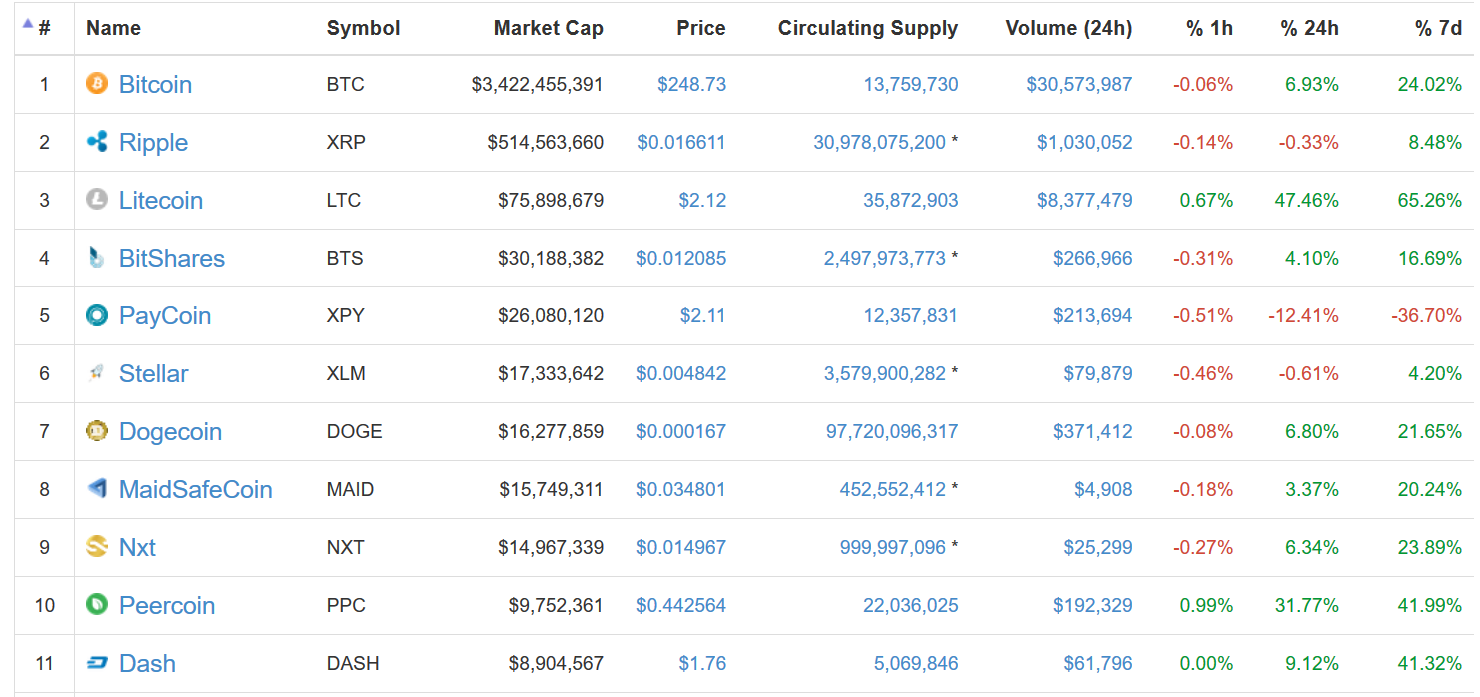Click the Stellar rocket icon
This screenshot has width=1480, height=697.
tap(96, 373)
